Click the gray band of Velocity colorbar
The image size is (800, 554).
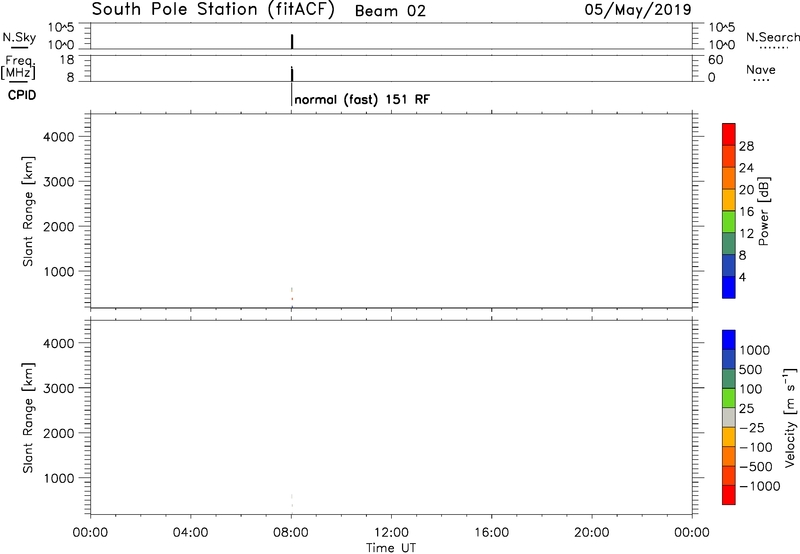pos(729,418)
